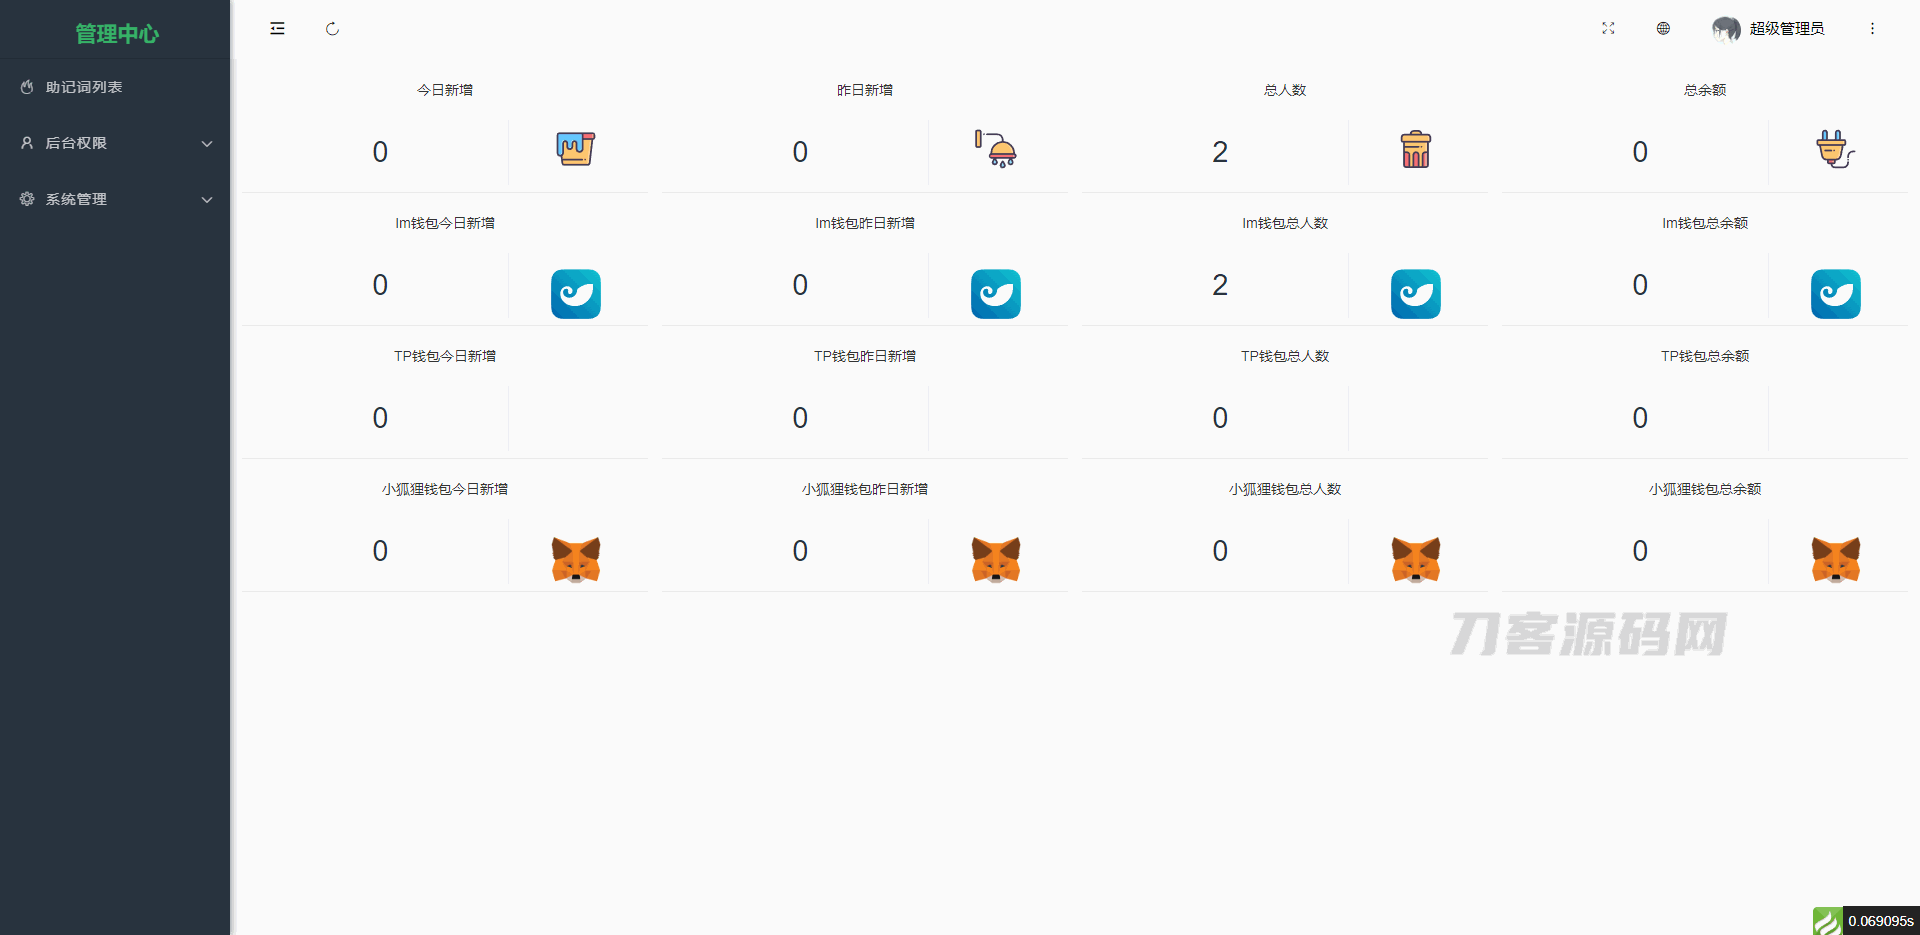Image resolution: width=1920 pixels, height=935 pixels.
Task: Click the green debug trace icon at bottom right
Action: tap(1827, 921)
